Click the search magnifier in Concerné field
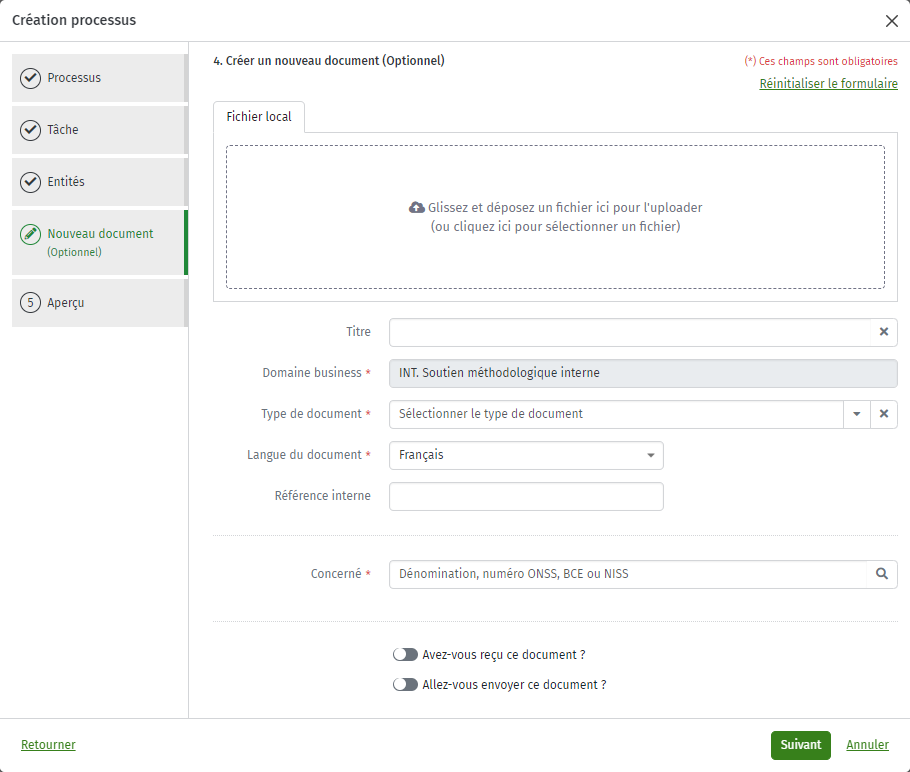 pos(882,573)
